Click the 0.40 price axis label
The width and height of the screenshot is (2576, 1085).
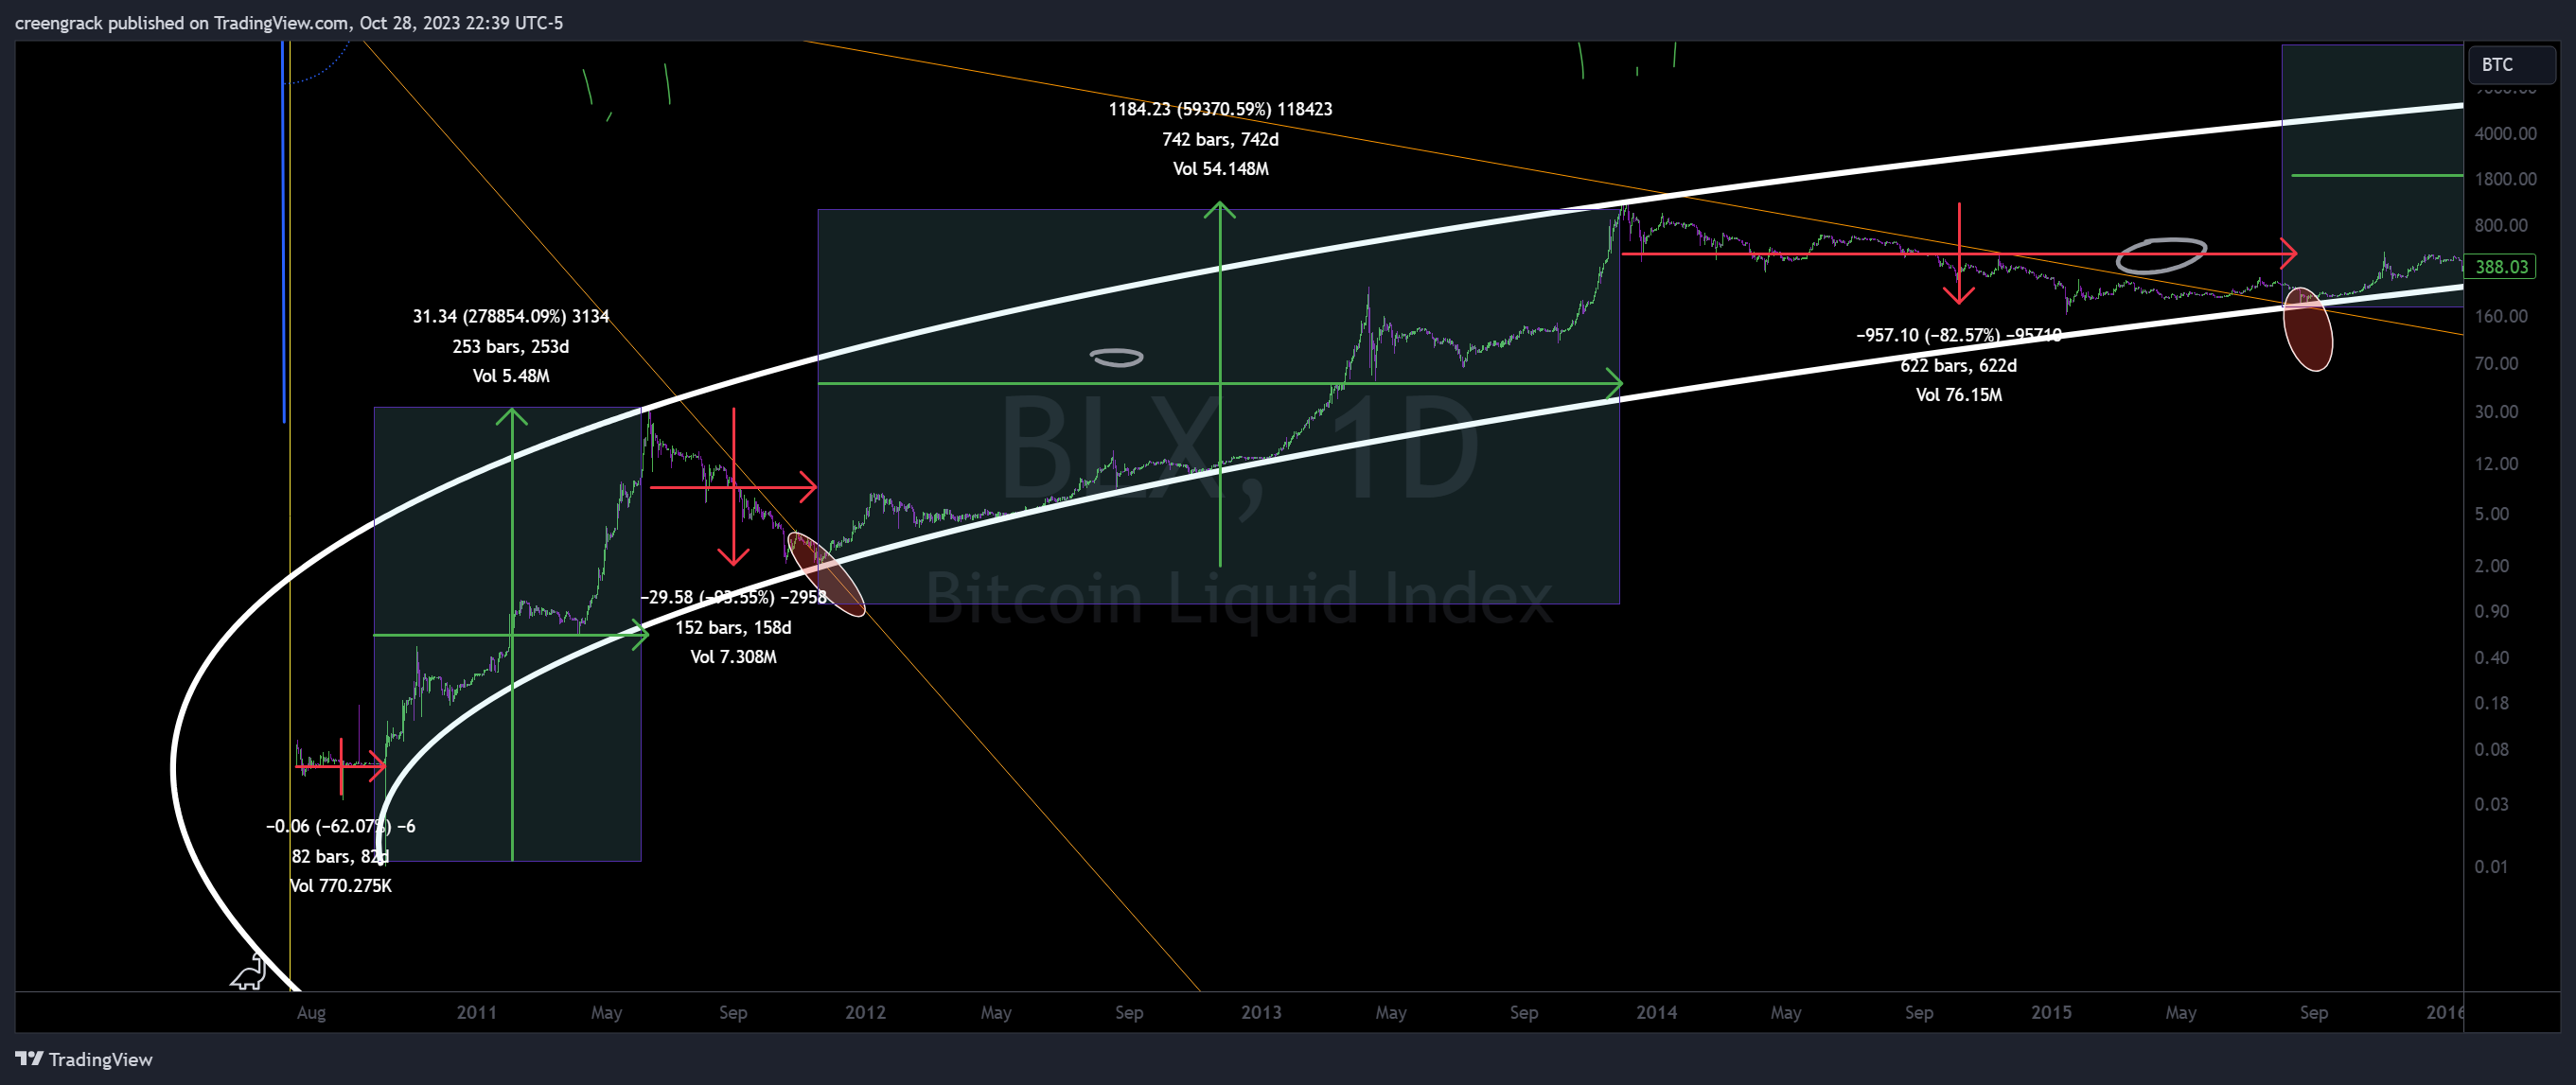point(2492,657)
